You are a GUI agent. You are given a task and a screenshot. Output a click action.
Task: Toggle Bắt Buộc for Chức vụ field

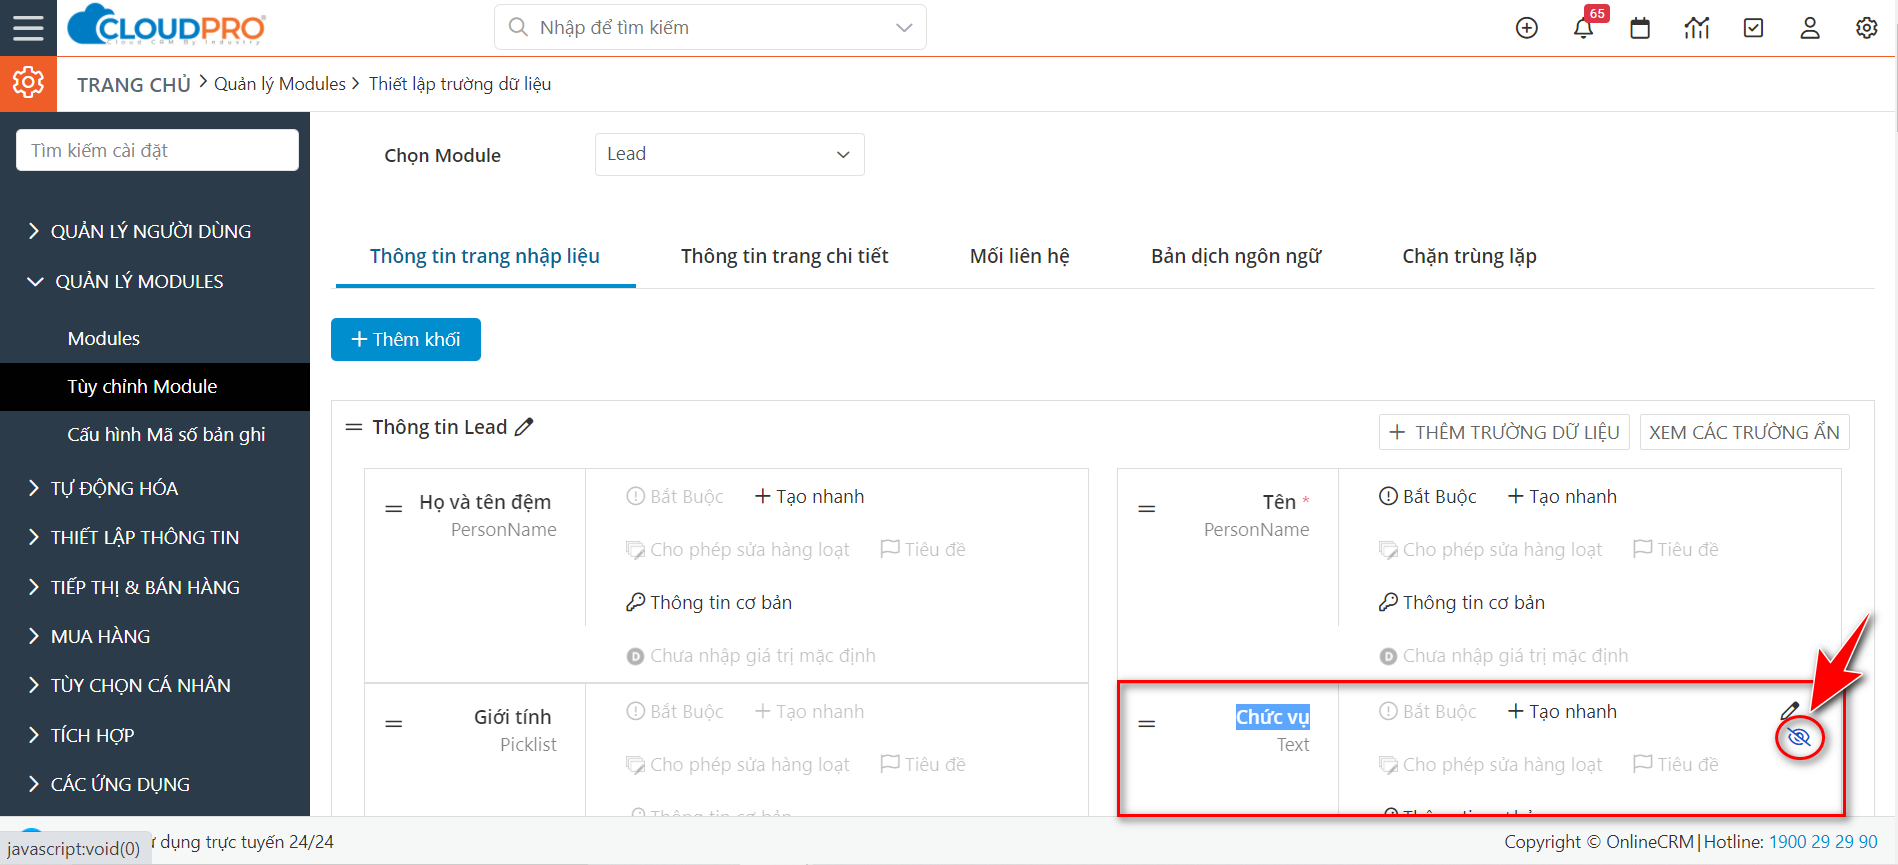point(1428,712)
